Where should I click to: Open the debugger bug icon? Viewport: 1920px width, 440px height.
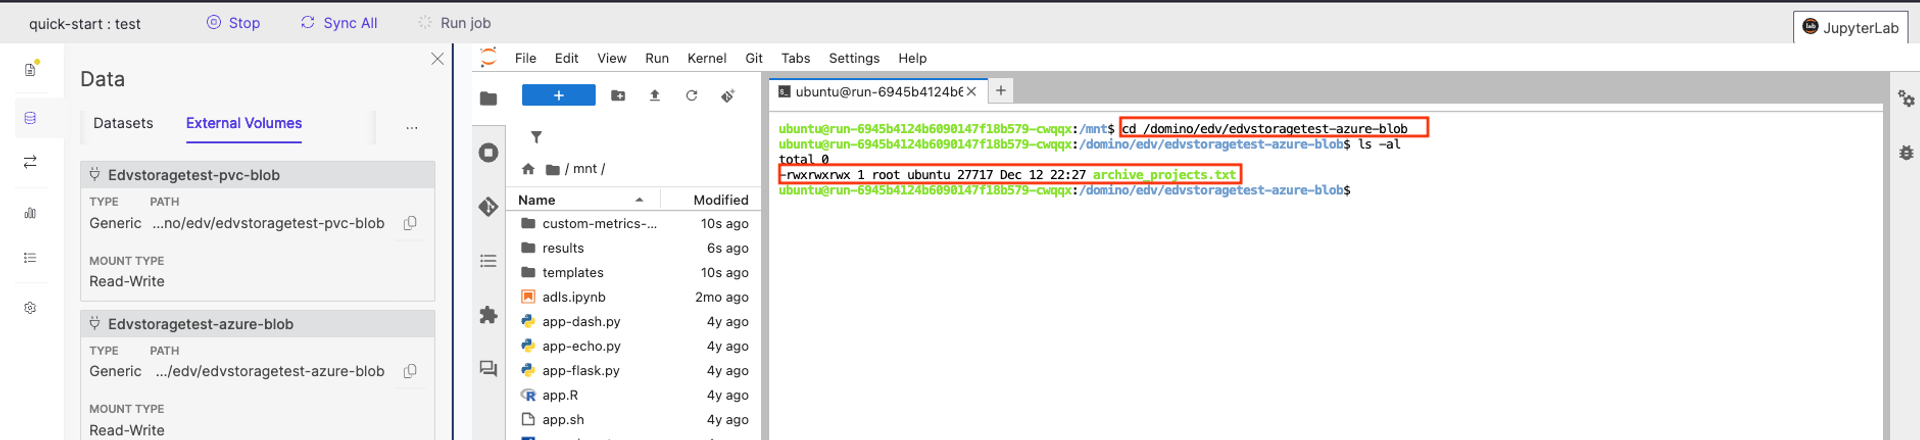[x=1906, y=153]
